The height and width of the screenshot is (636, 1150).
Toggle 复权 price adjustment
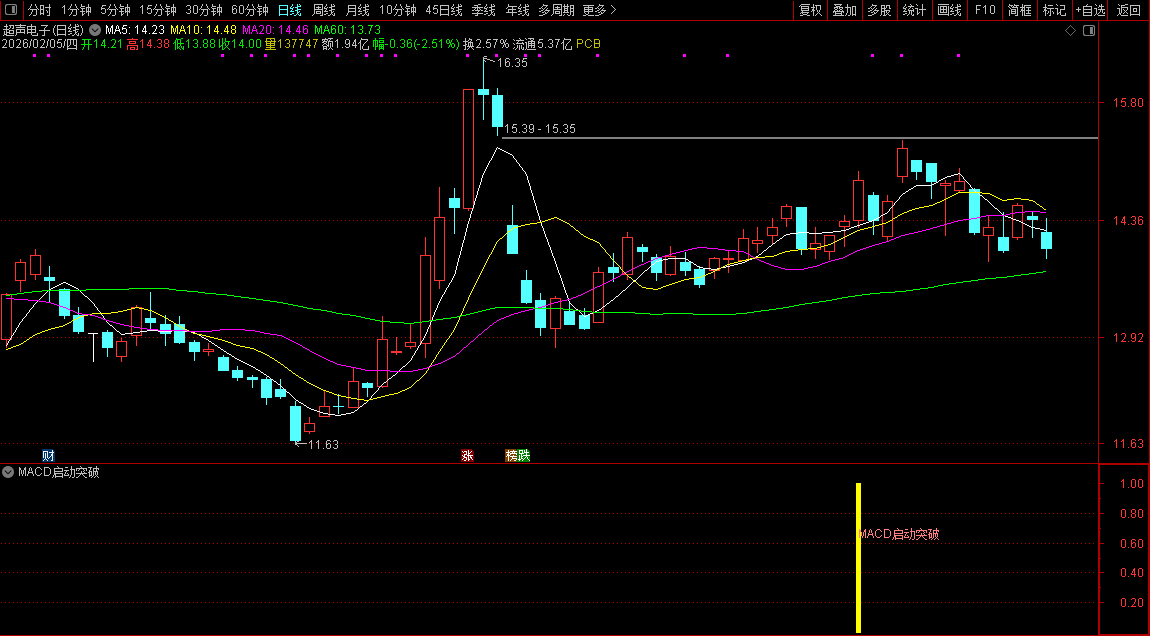click(810, 10)
